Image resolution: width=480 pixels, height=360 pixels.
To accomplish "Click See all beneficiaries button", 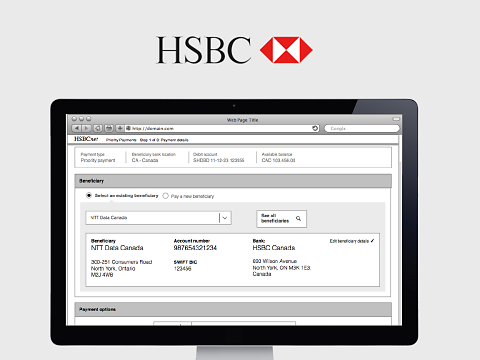I will point(281,219).
